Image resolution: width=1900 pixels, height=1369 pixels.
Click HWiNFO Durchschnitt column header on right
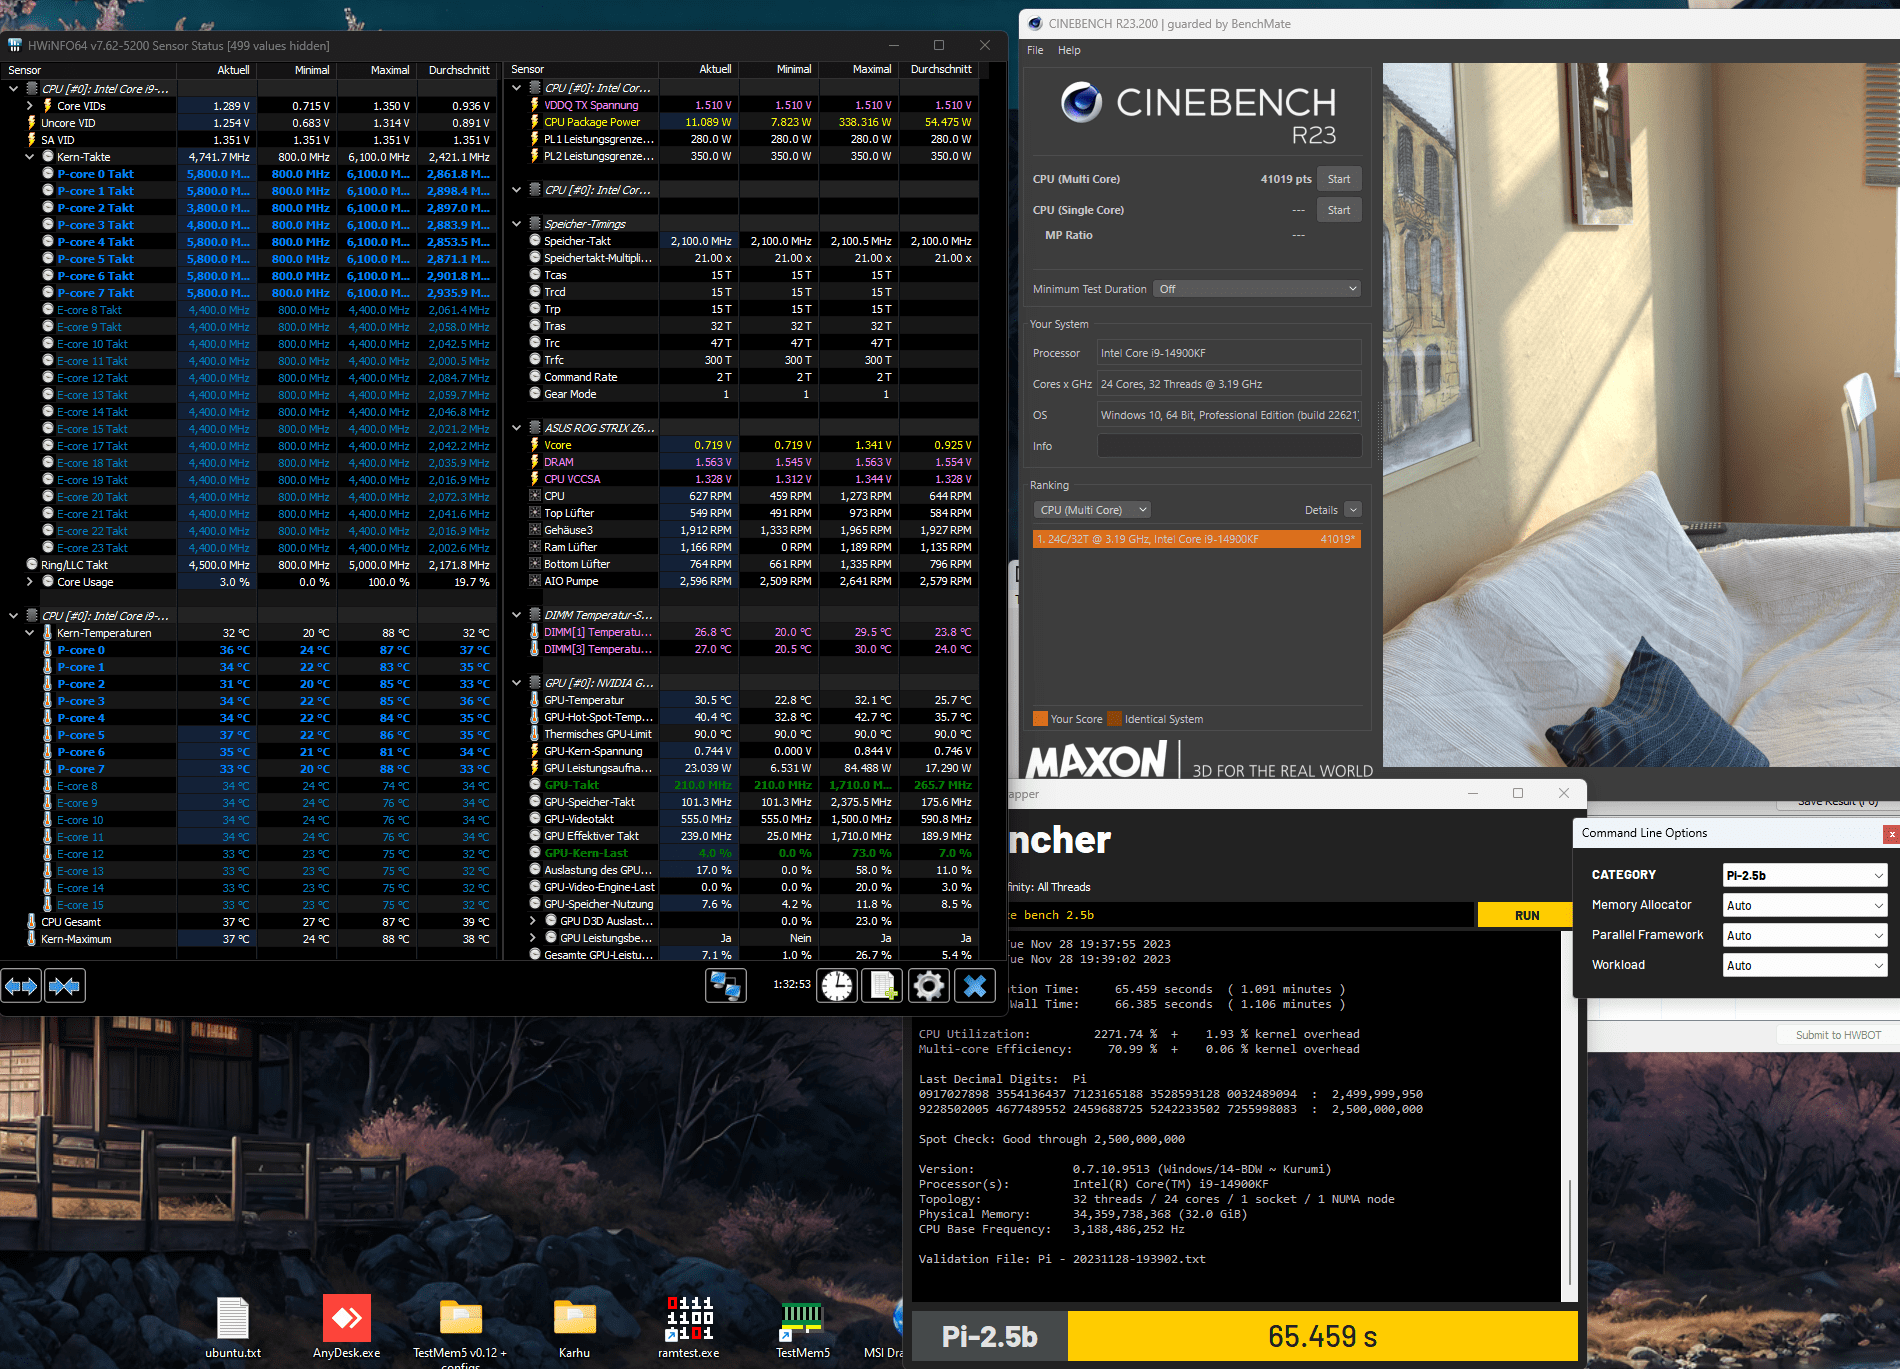click(x=939, y=69)
